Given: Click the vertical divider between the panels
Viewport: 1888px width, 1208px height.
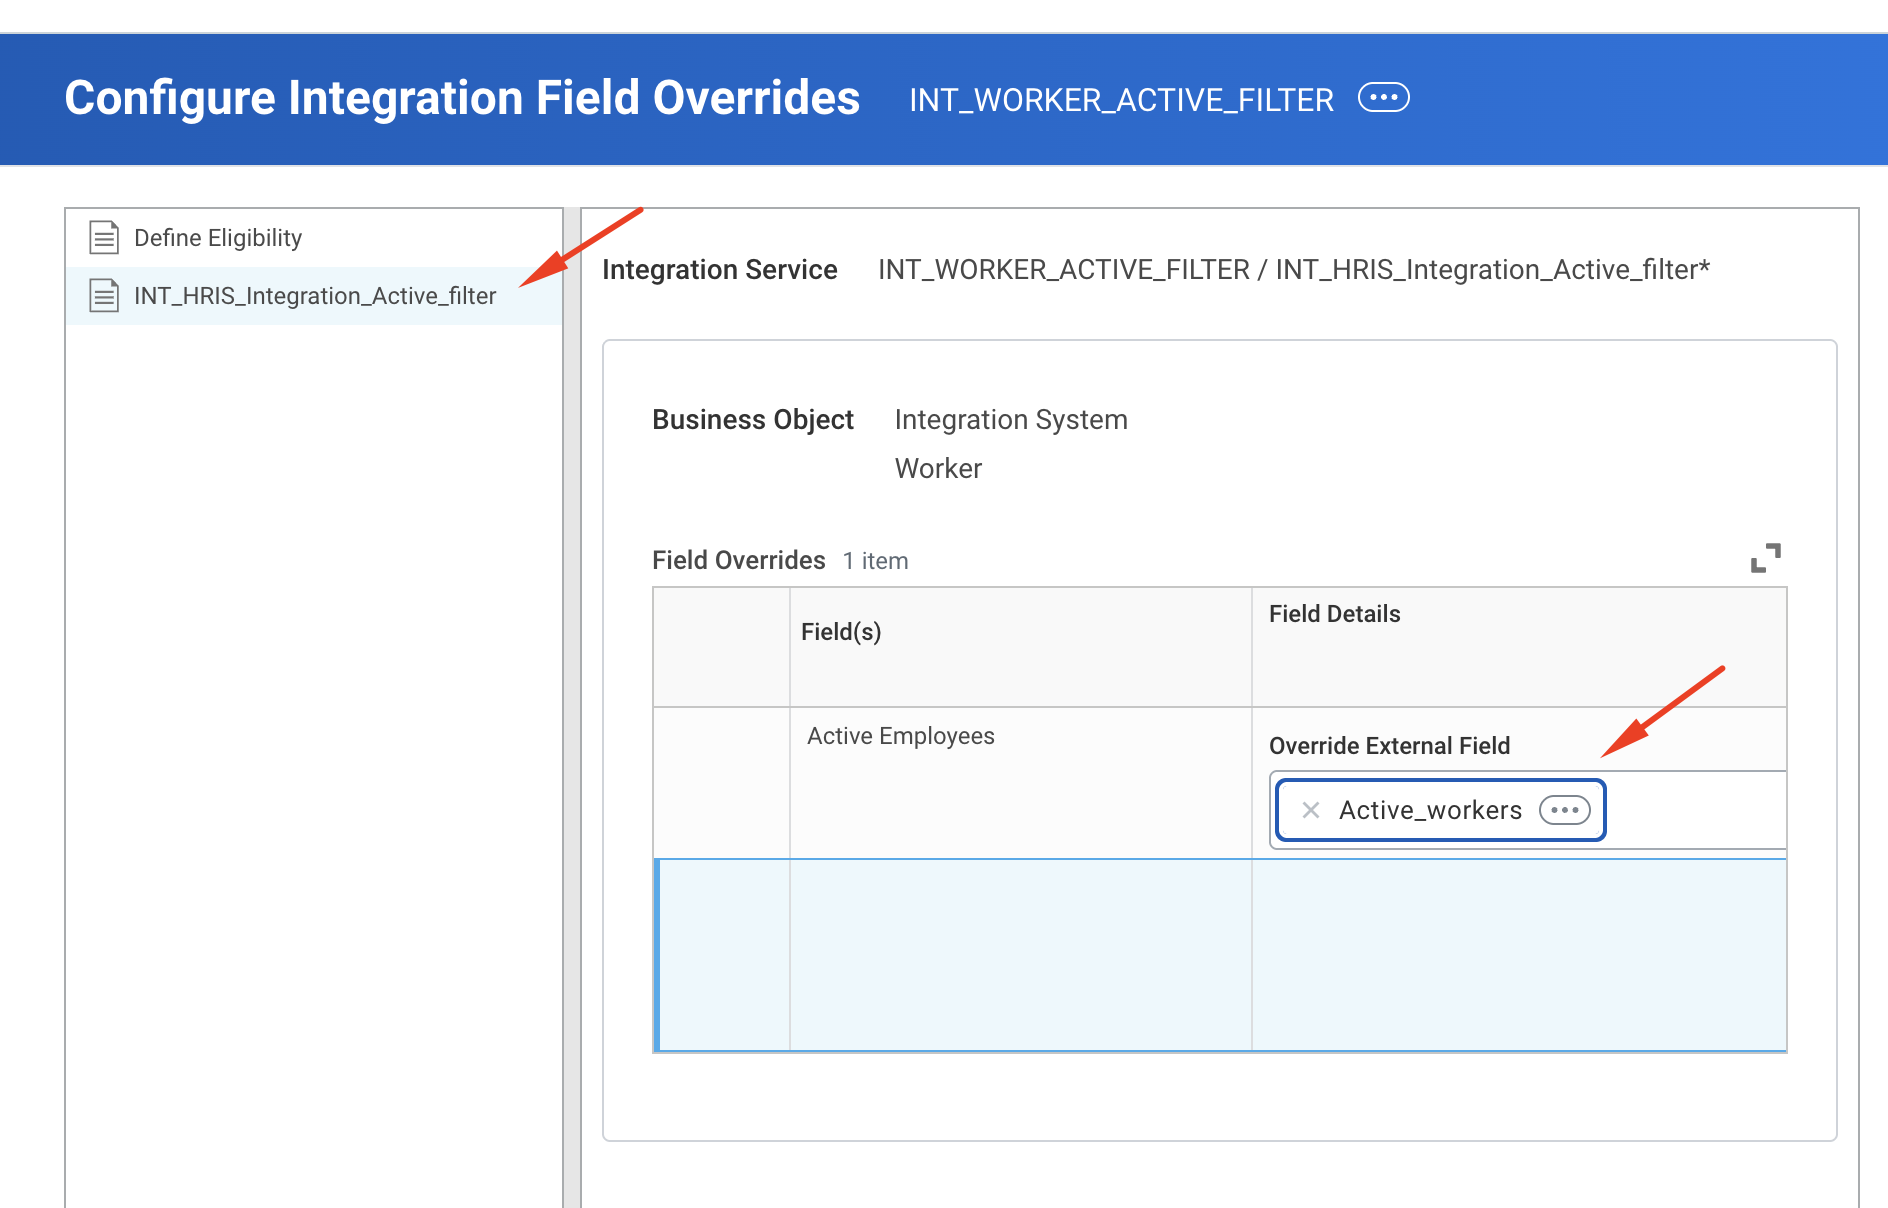Looking at the screenshot, I should (571, 700).
